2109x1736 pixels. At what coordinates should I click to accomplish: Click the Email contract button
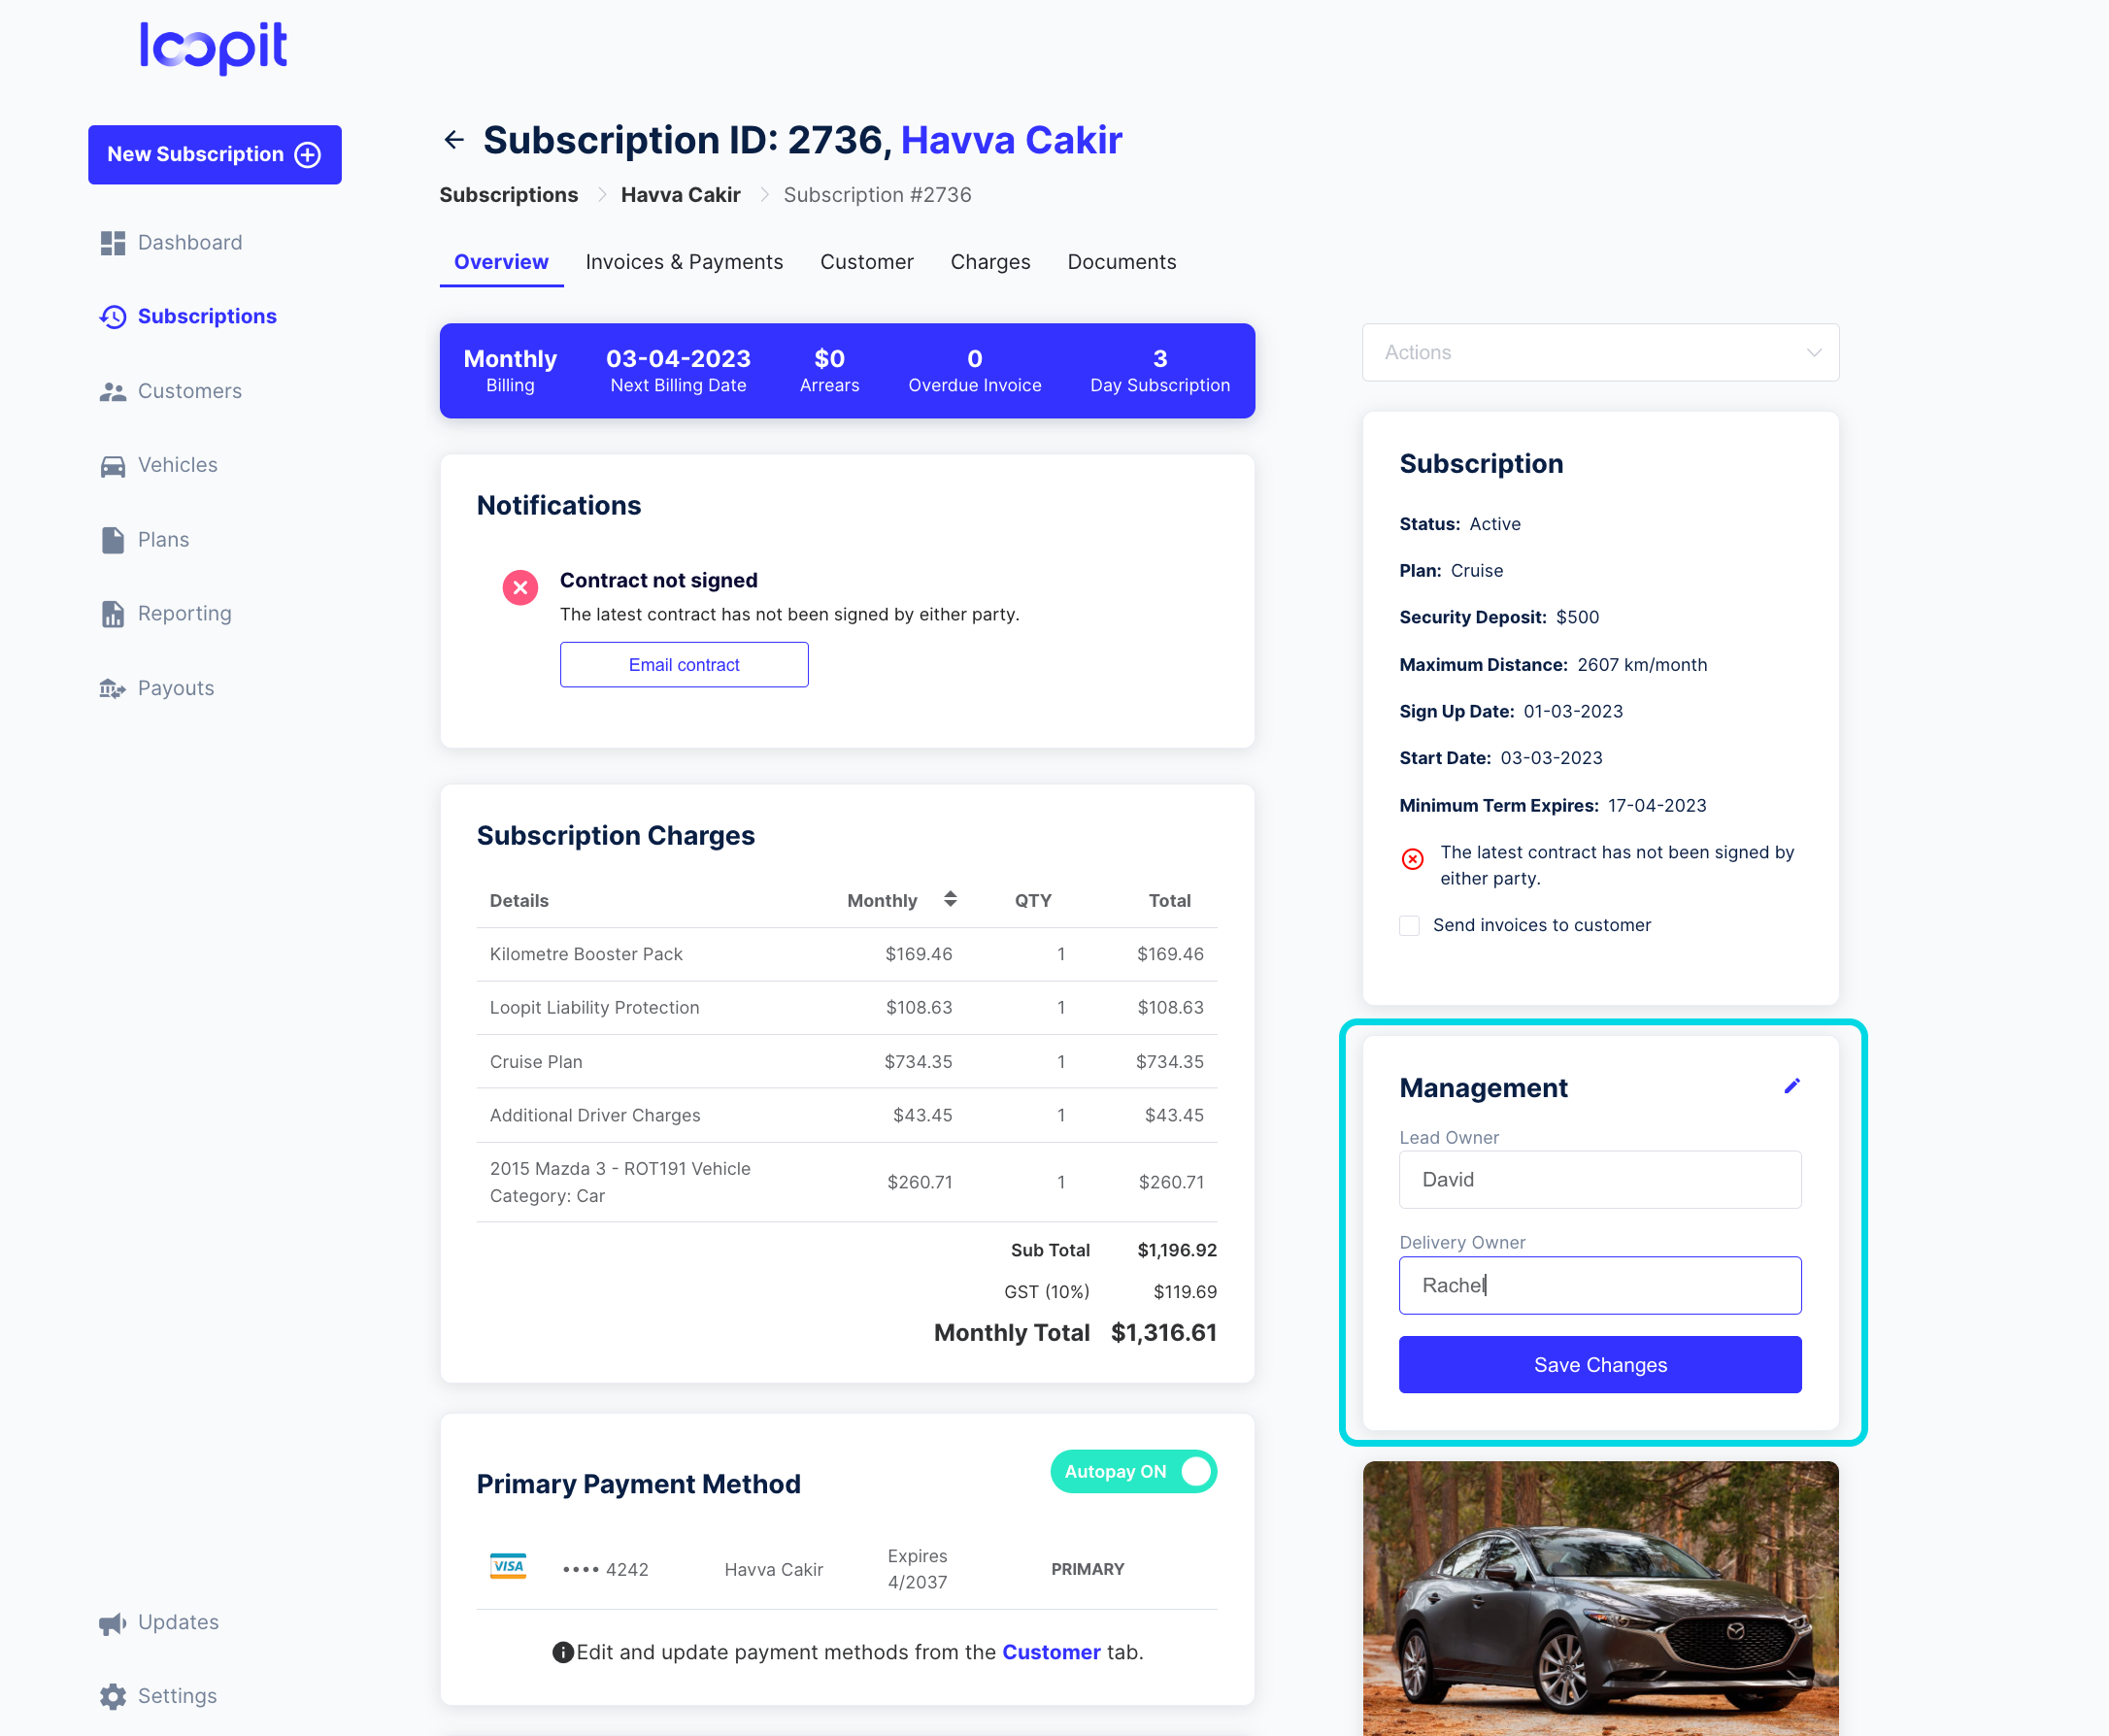(684, 665)
